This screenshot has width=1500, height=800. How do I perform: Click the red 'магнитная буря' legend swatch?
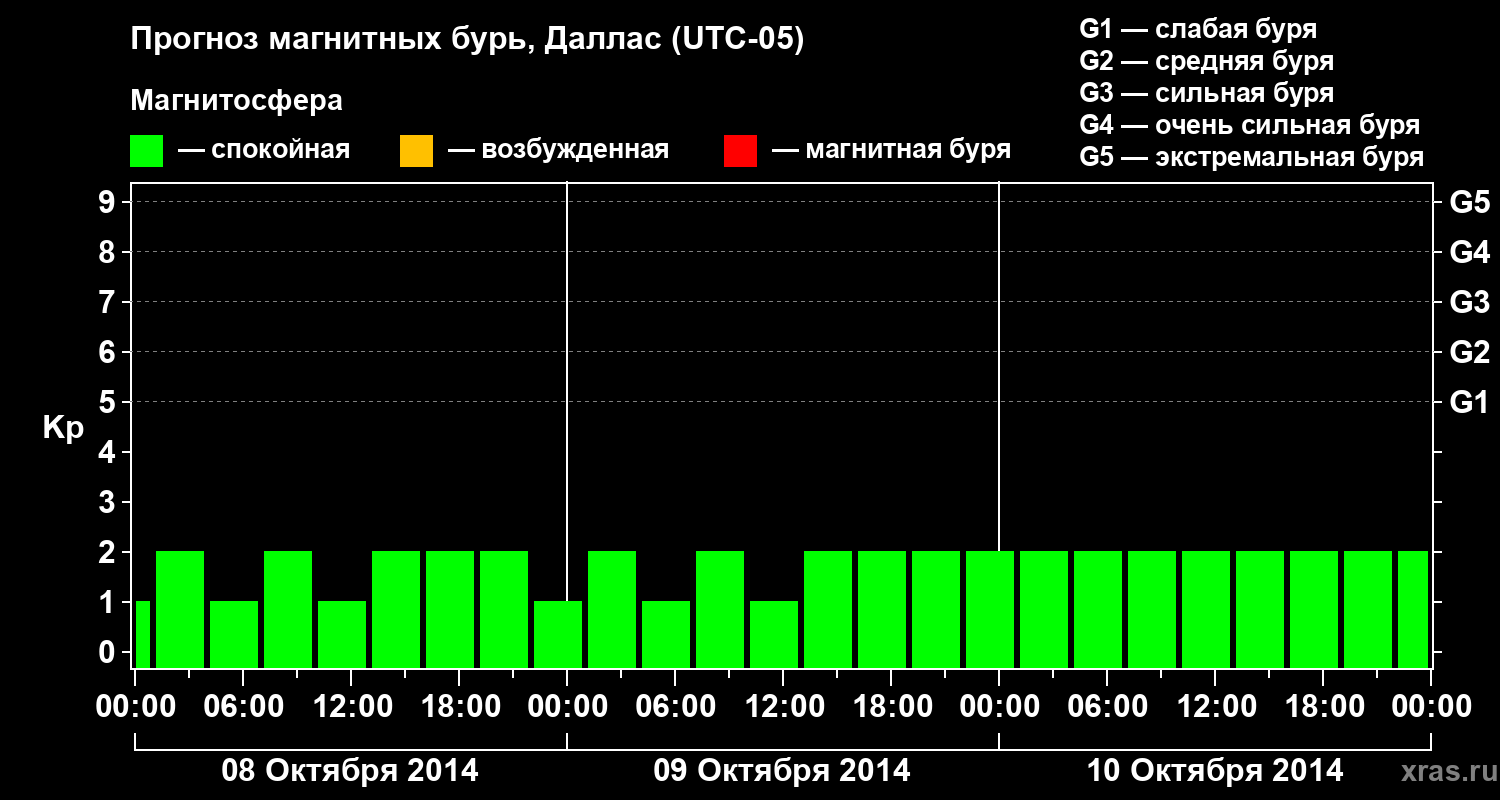[740, 151]
